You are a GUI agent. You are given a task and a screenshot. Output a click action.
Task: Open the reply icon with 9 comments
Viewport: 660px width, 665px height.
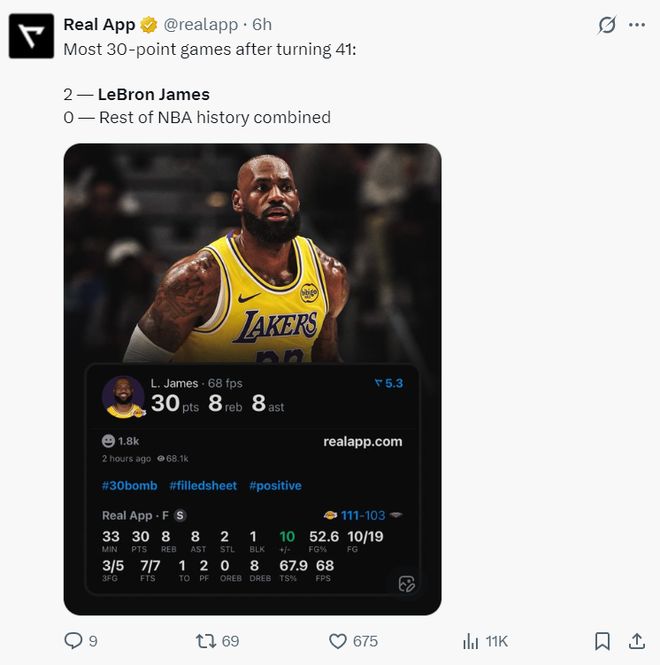[73, 641]
